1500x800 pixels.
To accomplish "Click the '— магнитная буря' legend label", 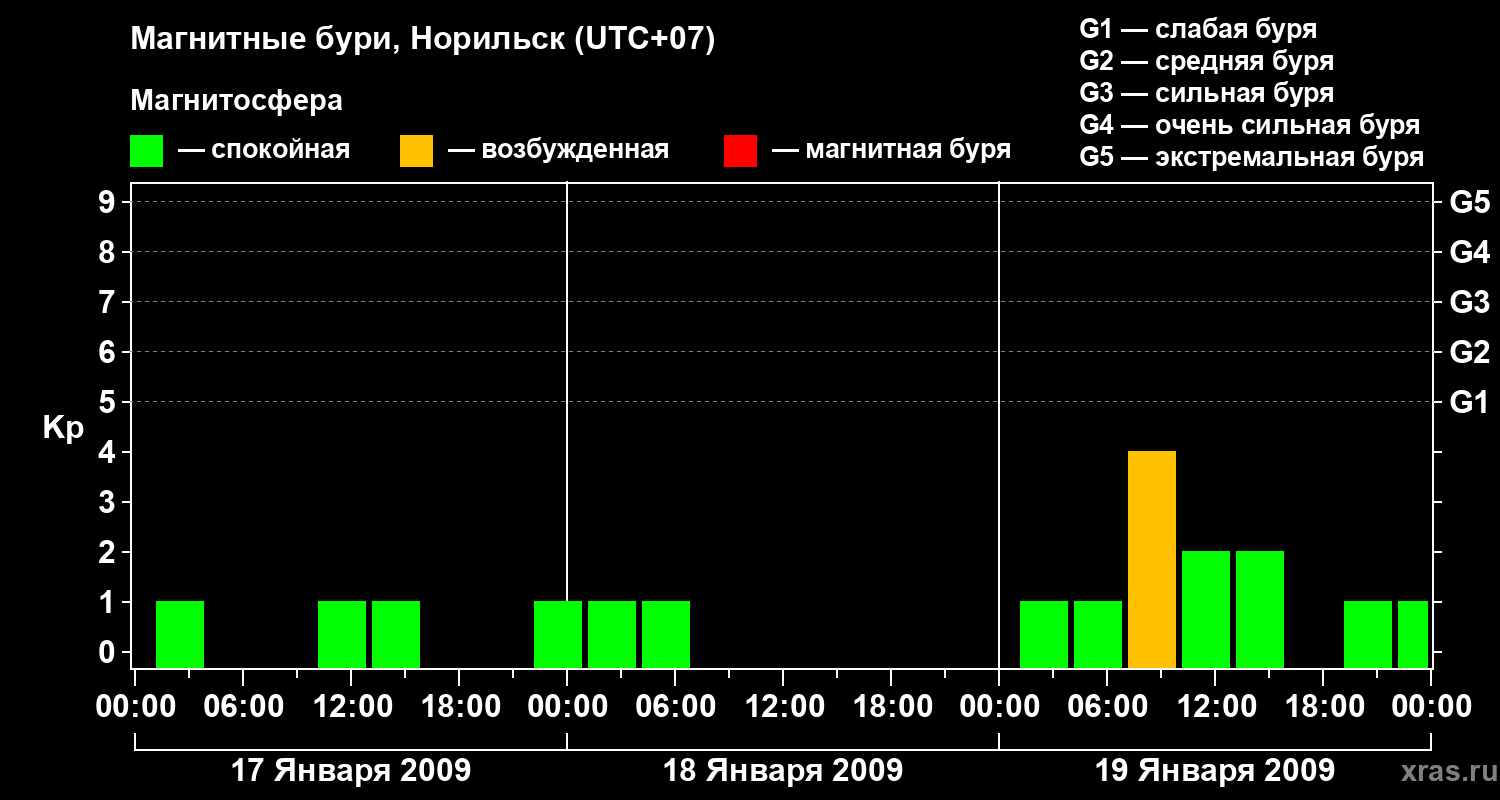I will (x=892, y=151).
